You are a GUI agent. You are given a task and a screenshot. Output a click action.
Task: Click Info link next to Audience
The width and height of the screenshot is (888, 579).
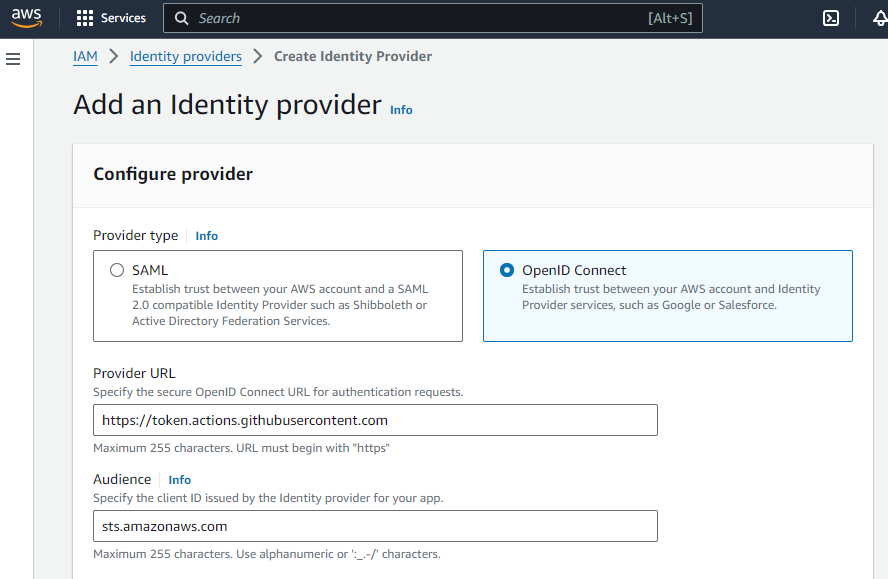[x=180, y=480]
